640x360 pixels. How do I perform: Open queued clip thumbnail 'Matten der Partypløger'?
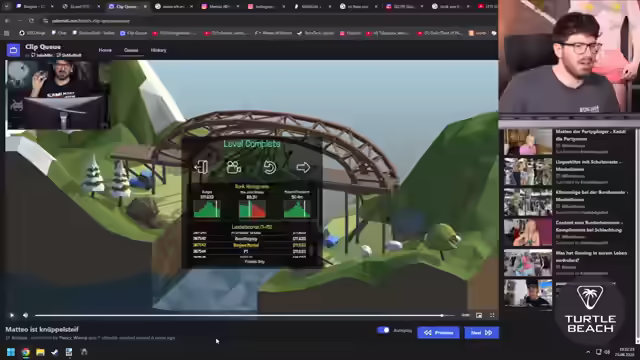[528, 142]
